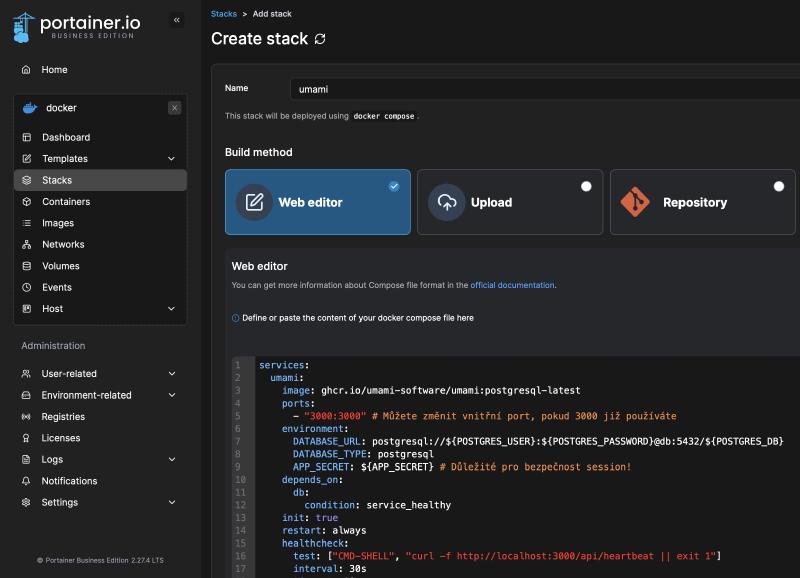Viewport: 800px width, 578px height.
Task: Click the Environment-related drive icon
Action: tap(26, 395)
